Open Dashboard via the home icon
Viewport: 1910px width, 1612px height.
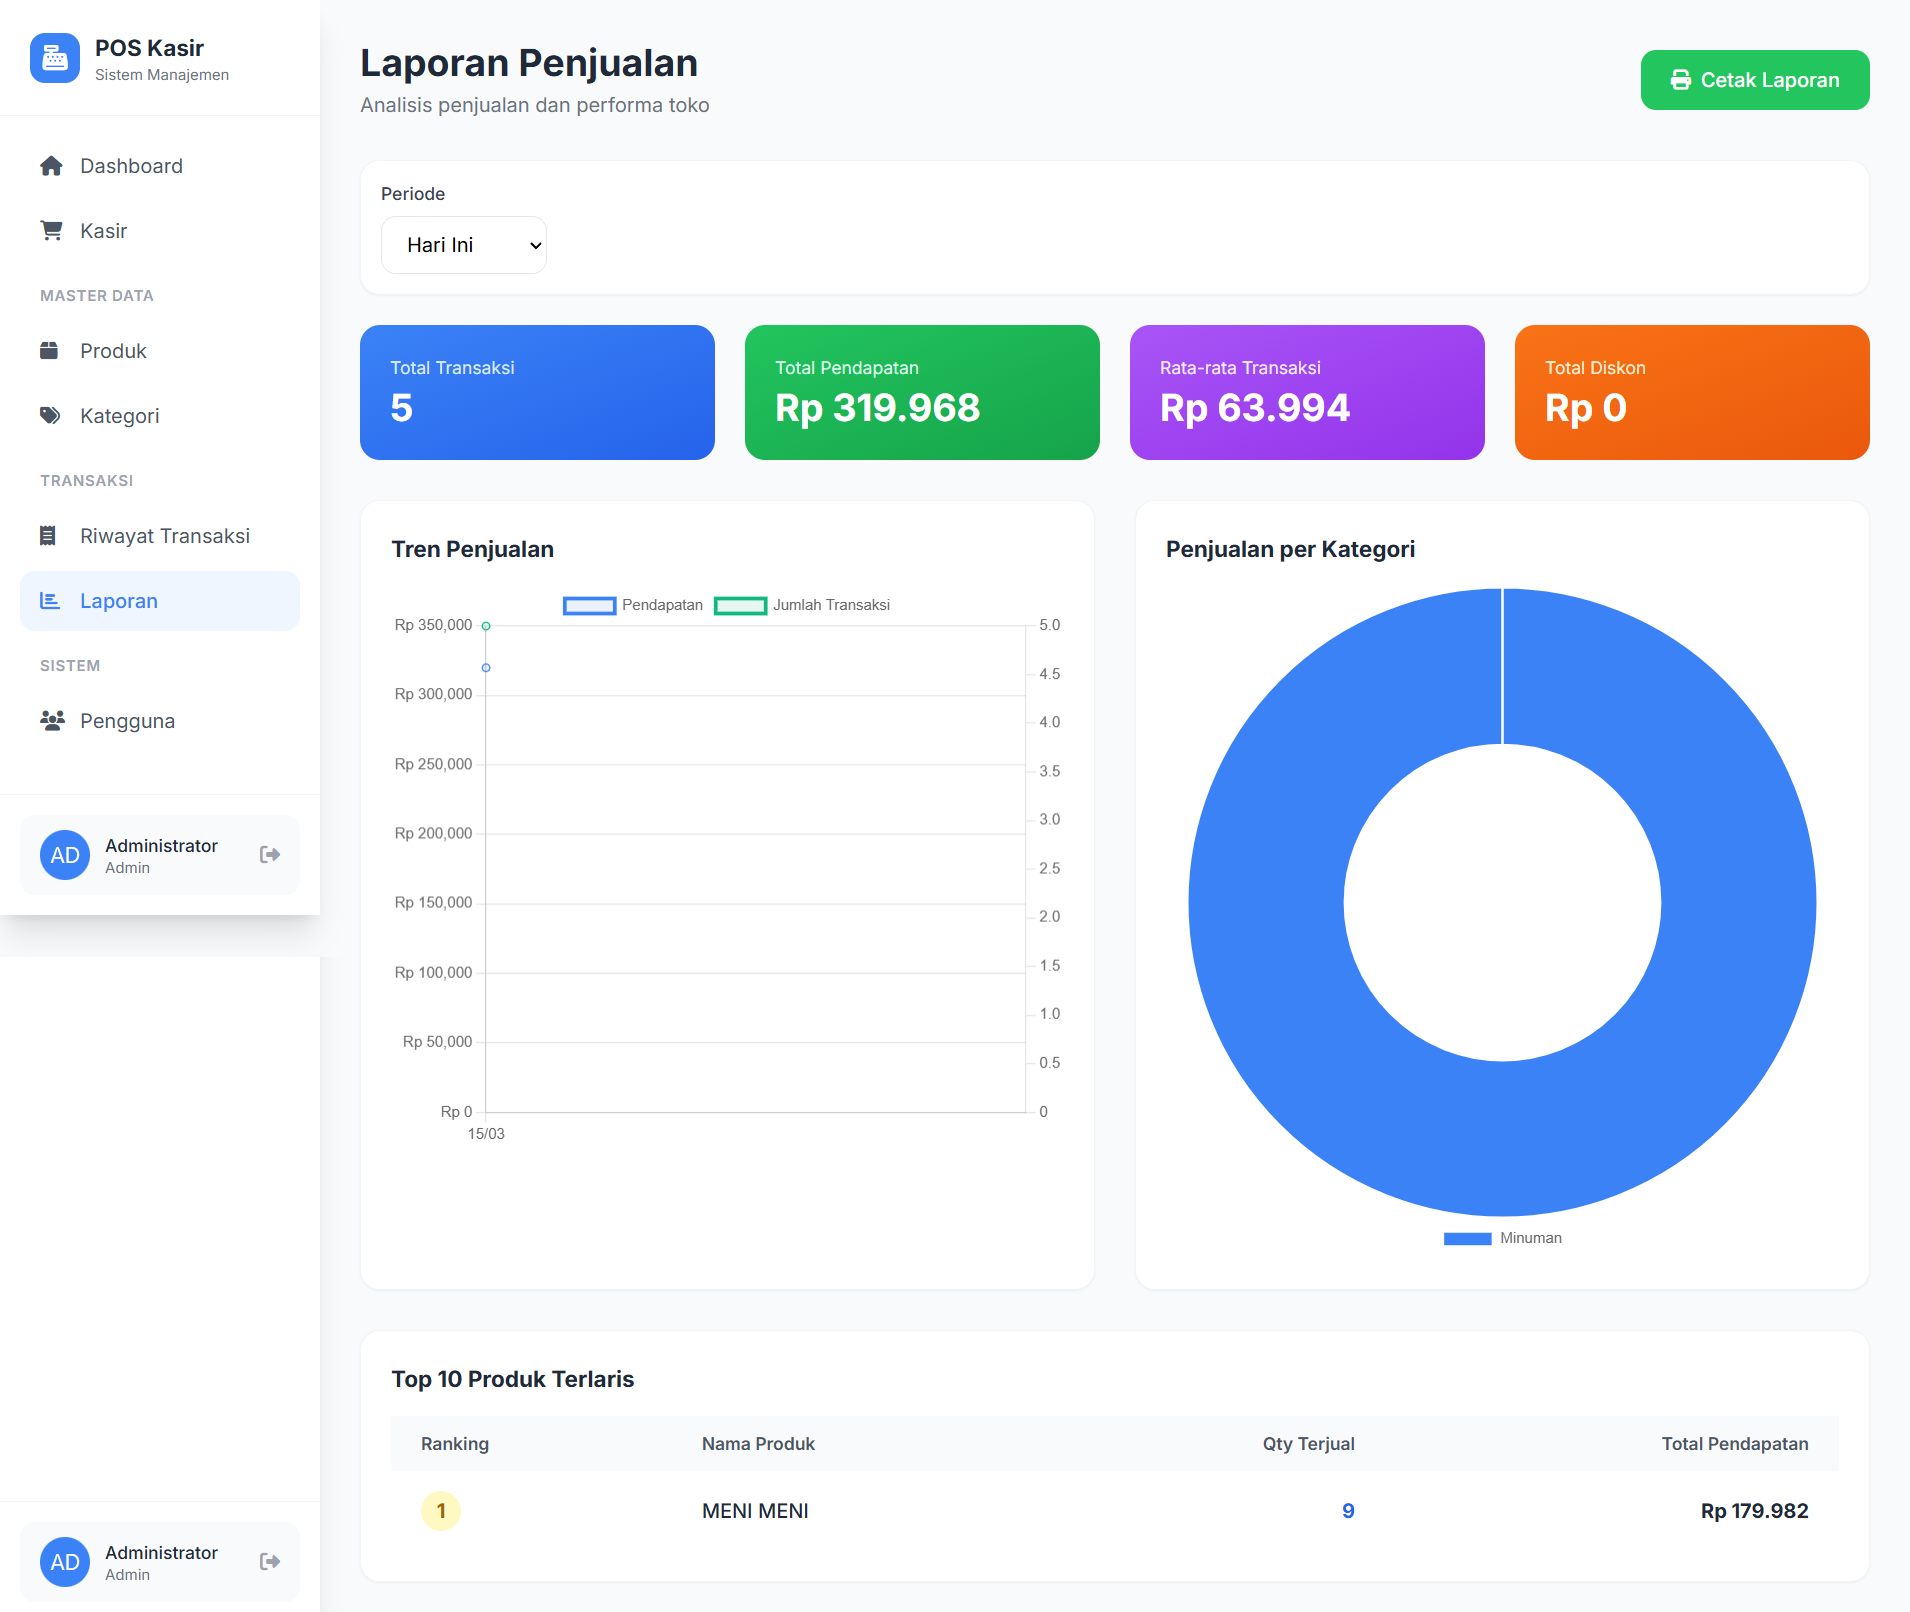51,166
